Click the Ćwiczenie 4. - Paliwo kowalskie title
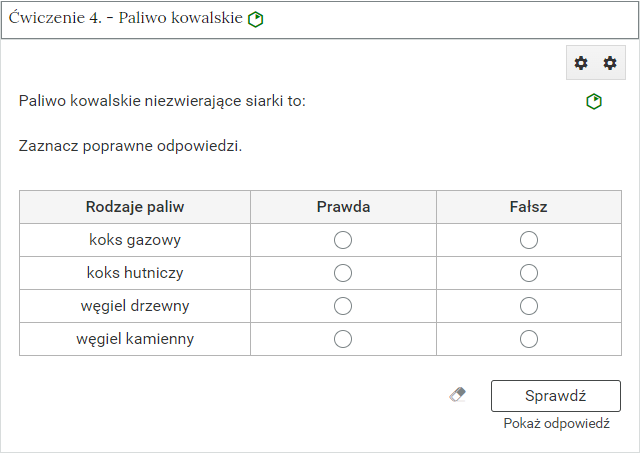Screen dimensions: 640x453 coord(126,18)
